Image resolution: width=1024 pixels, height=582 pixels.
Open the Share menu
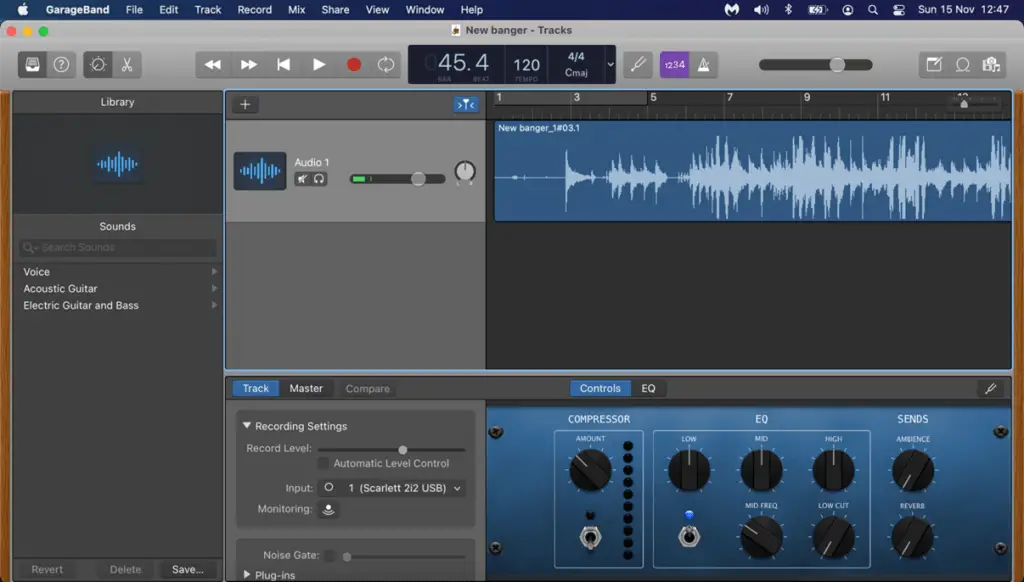[335, 10]
